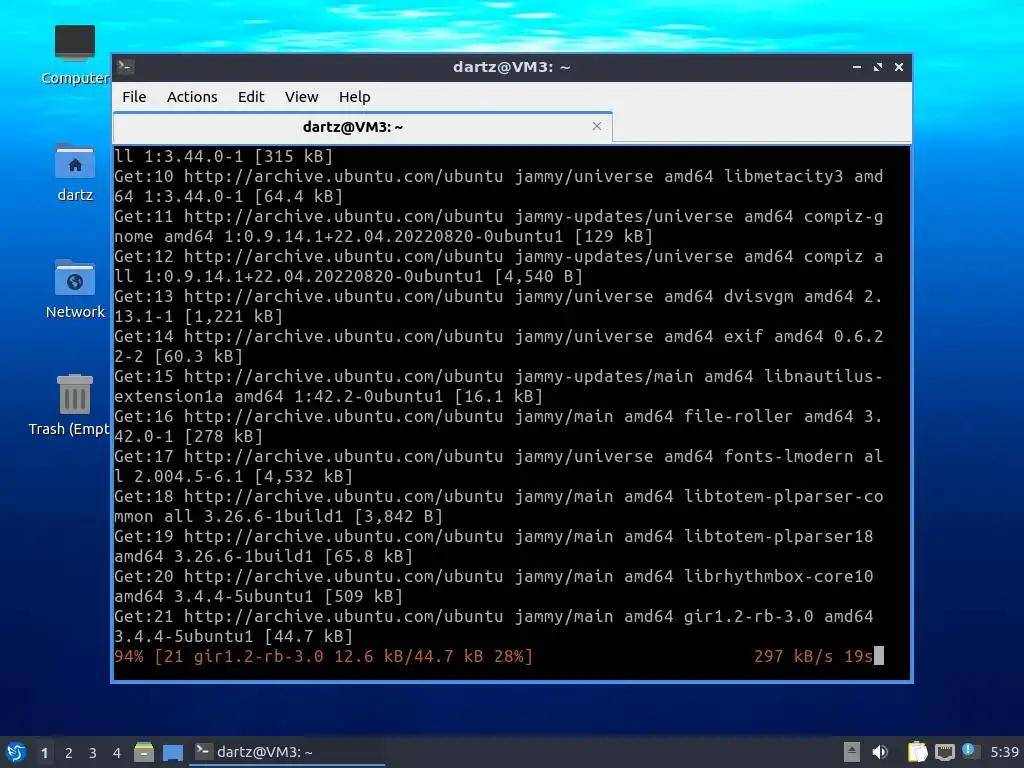Viewport: 1024px width, 768px height.
Task: Click the terminal icon in the title bar
Action: click(x=126, y=67)
